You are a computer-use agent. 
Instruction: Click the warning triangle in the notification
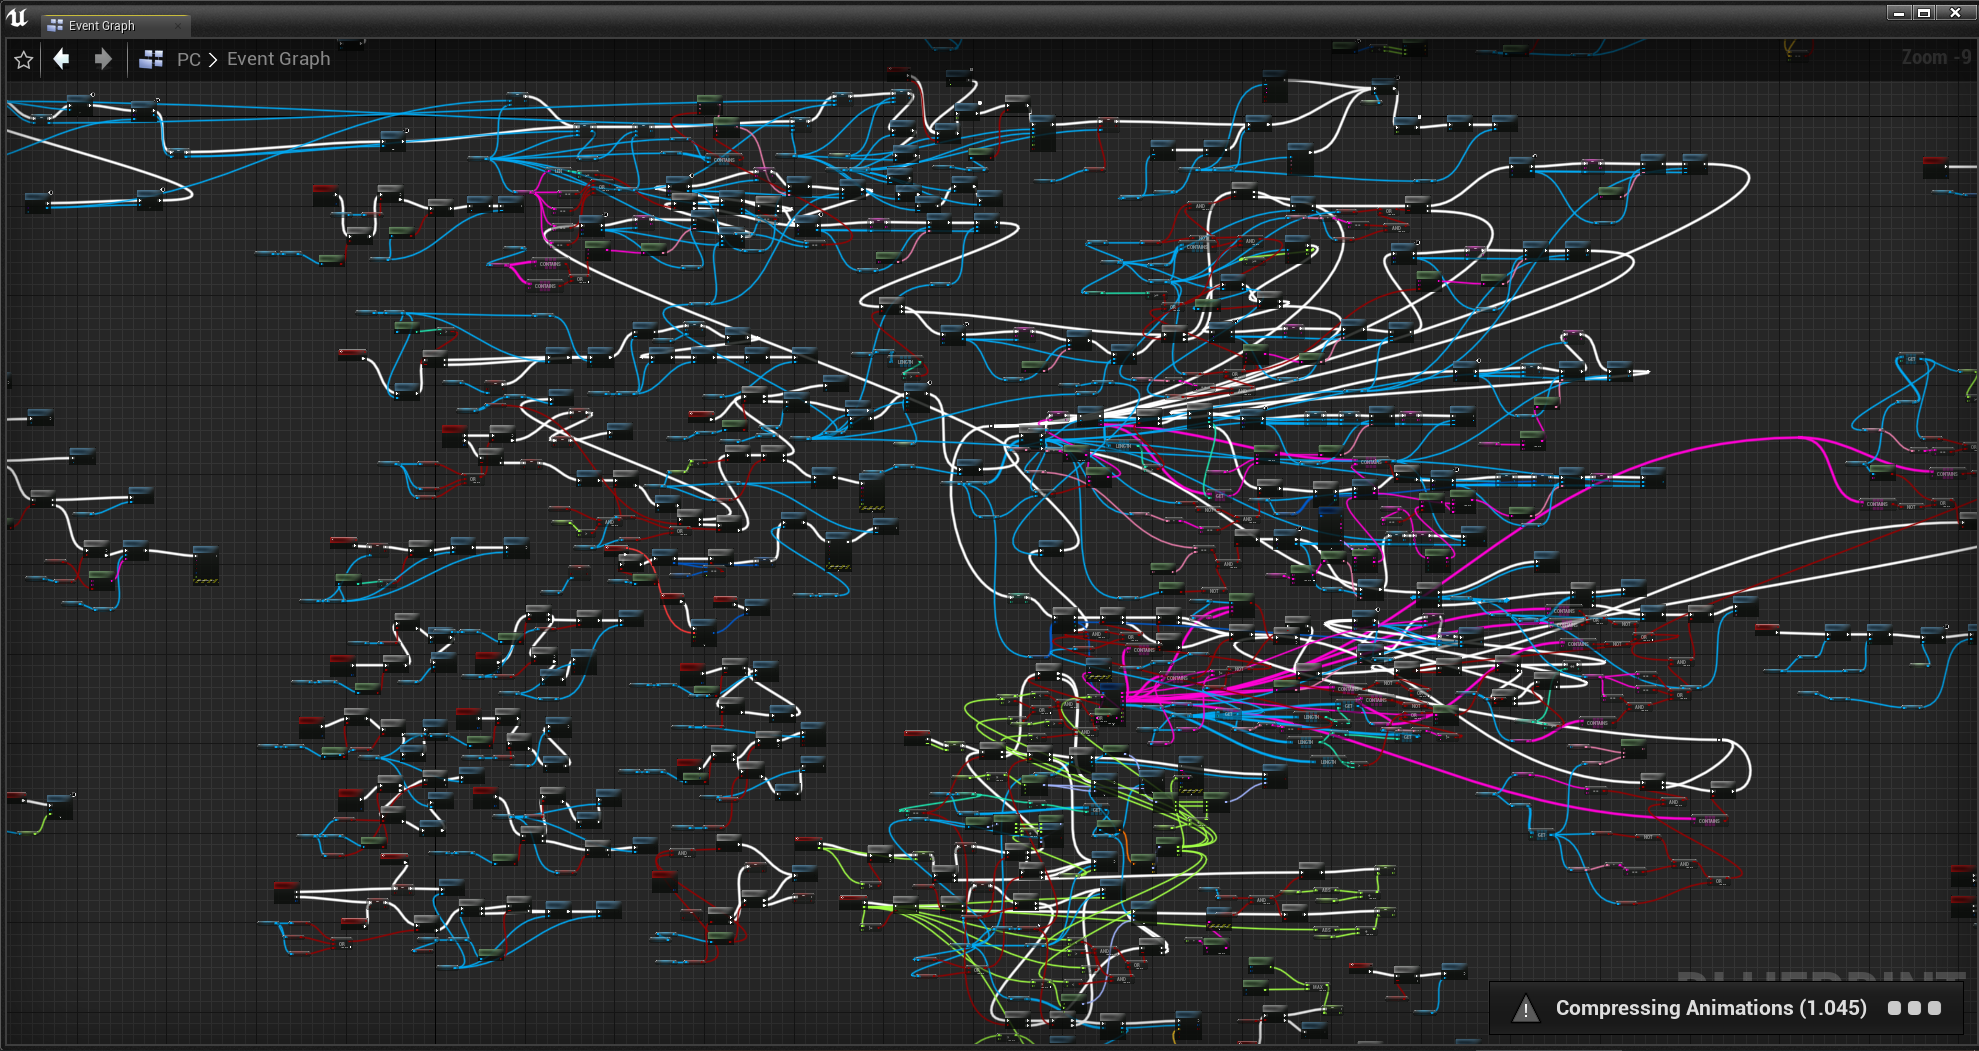click(x=1526, y=1009)
